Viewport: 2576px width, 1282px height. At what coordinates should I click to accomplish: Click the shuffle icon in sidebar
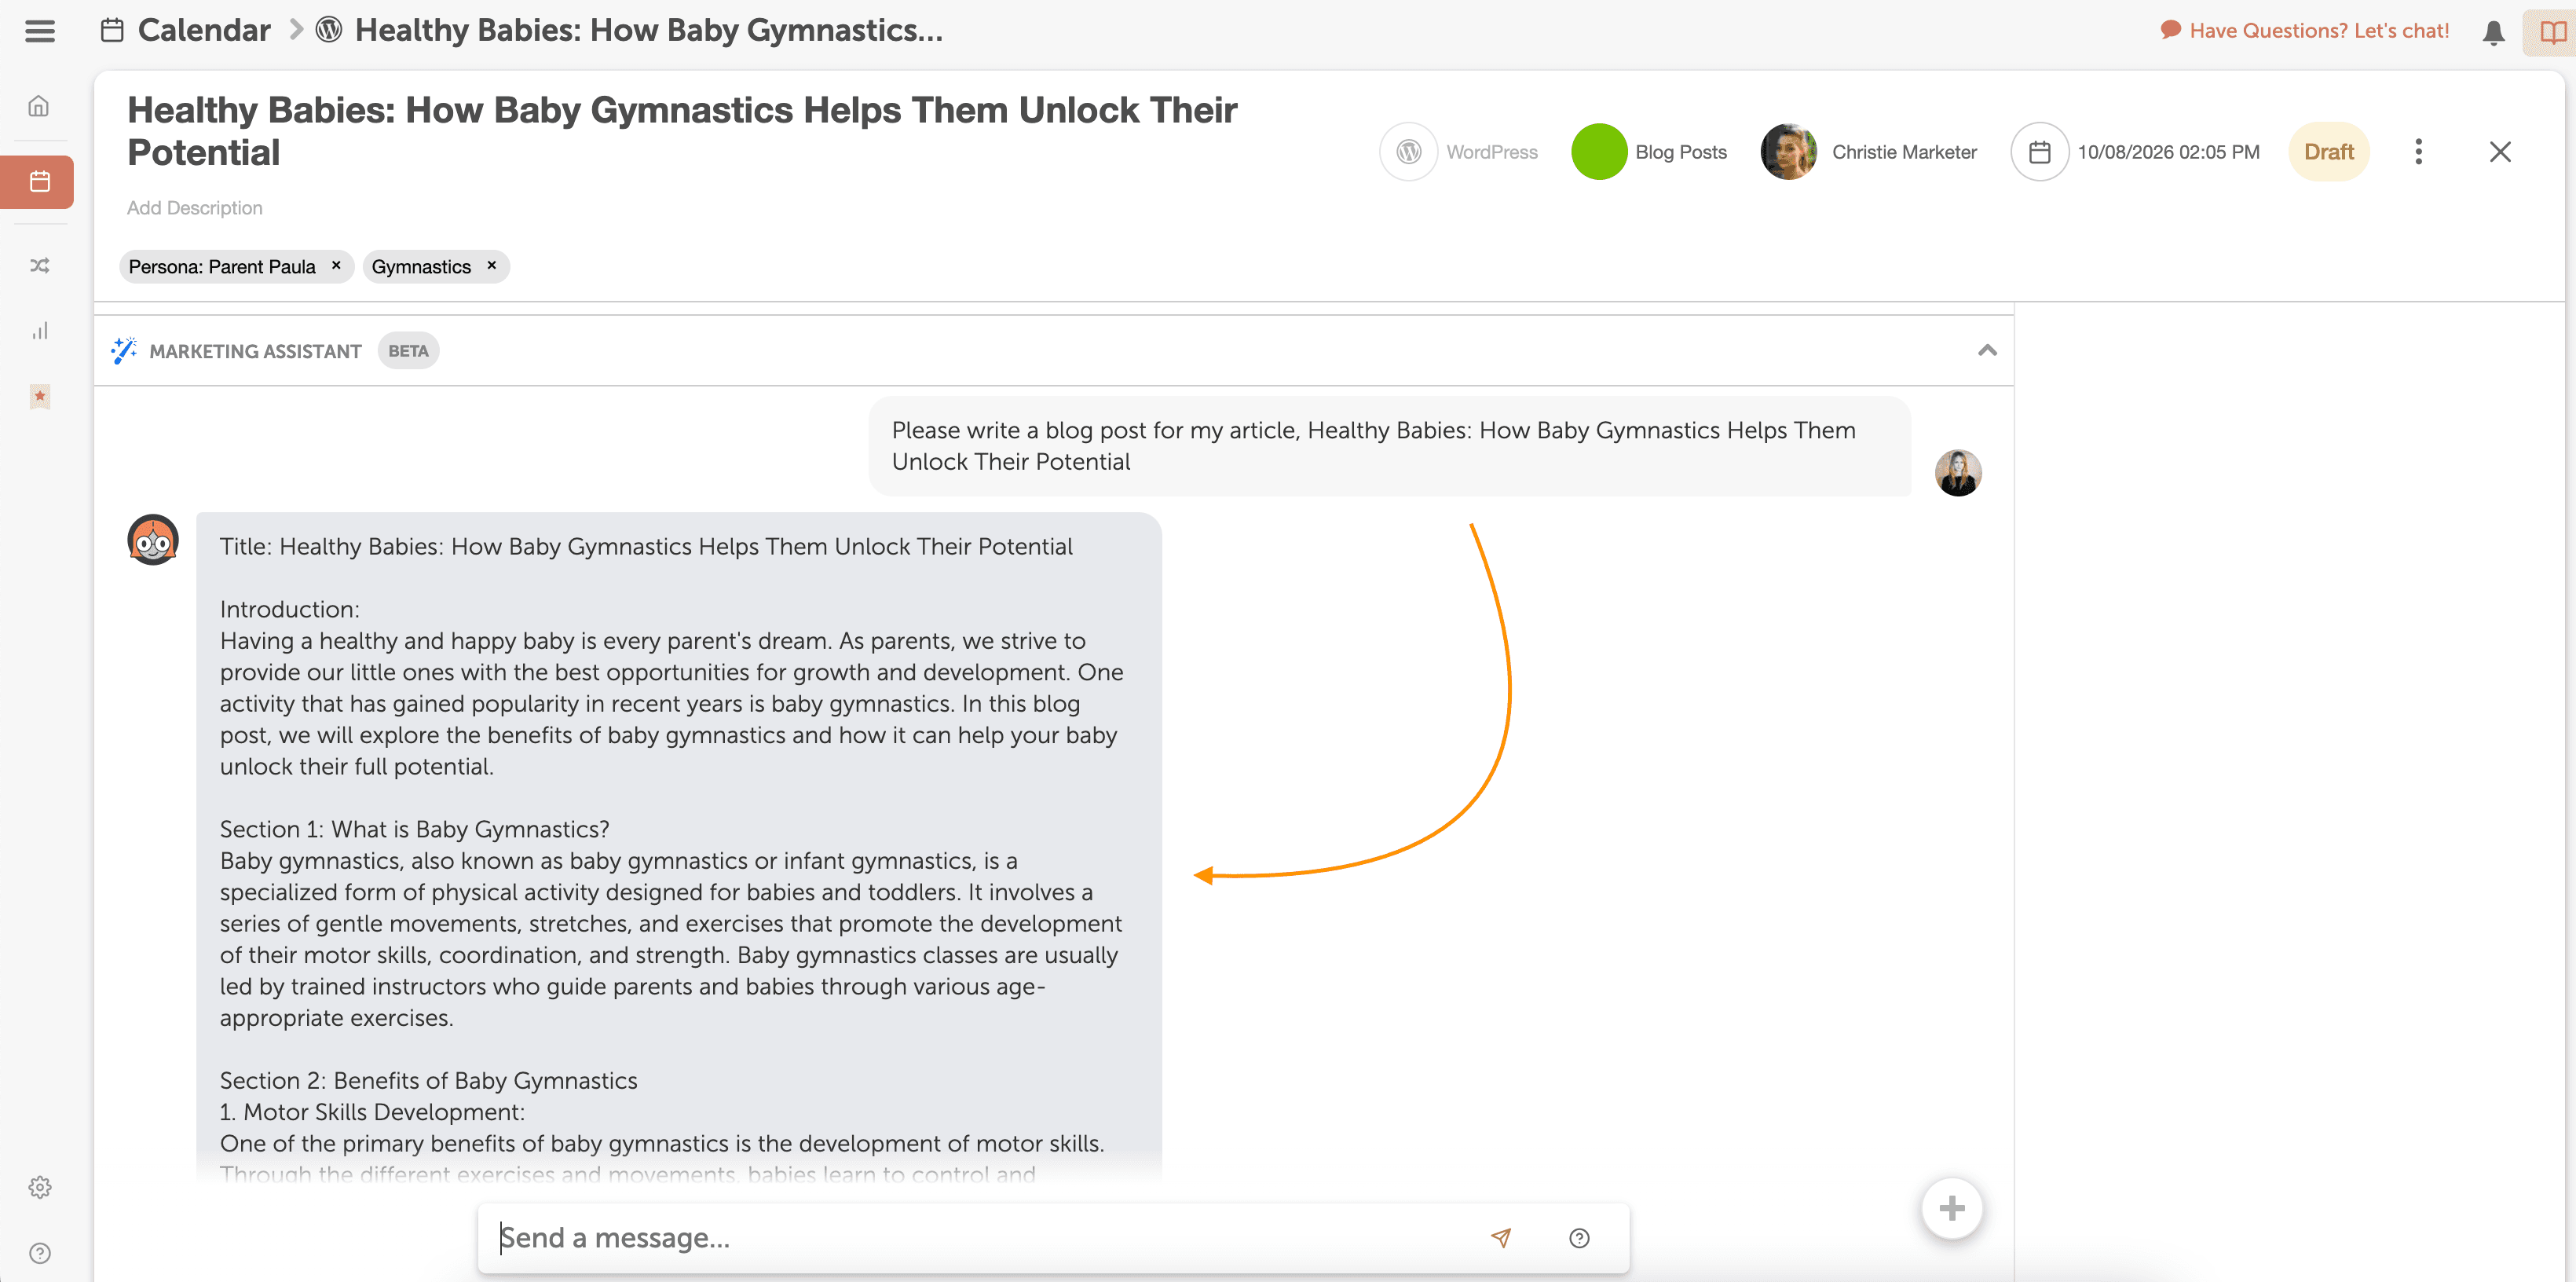pyautogui.click(x=39, y=265)
